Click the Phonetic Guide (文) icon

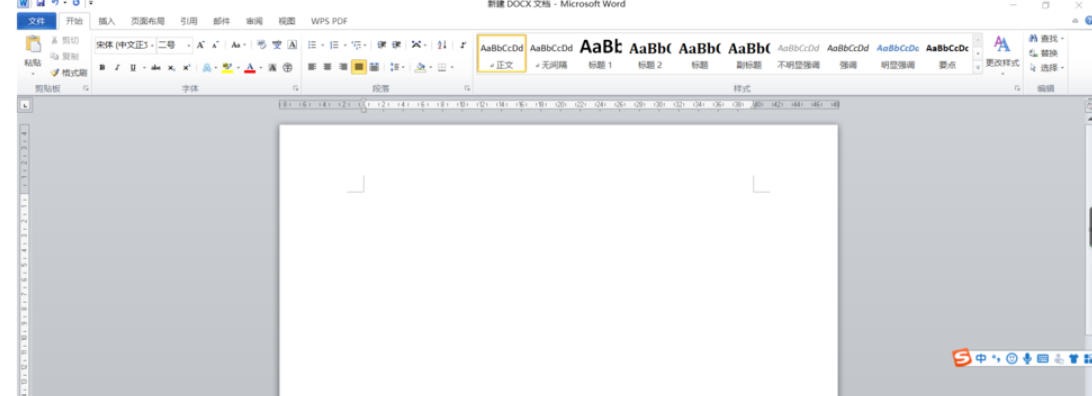276,45
